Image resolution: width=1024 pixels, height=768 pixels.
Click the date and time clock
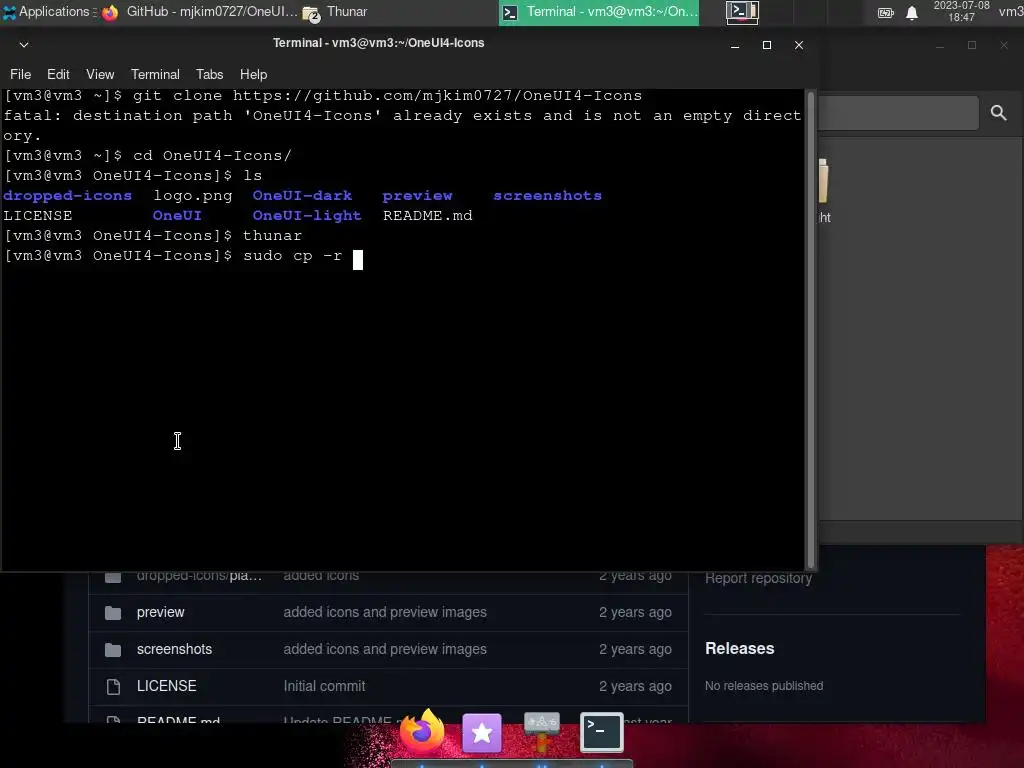[x=961, y=12]
